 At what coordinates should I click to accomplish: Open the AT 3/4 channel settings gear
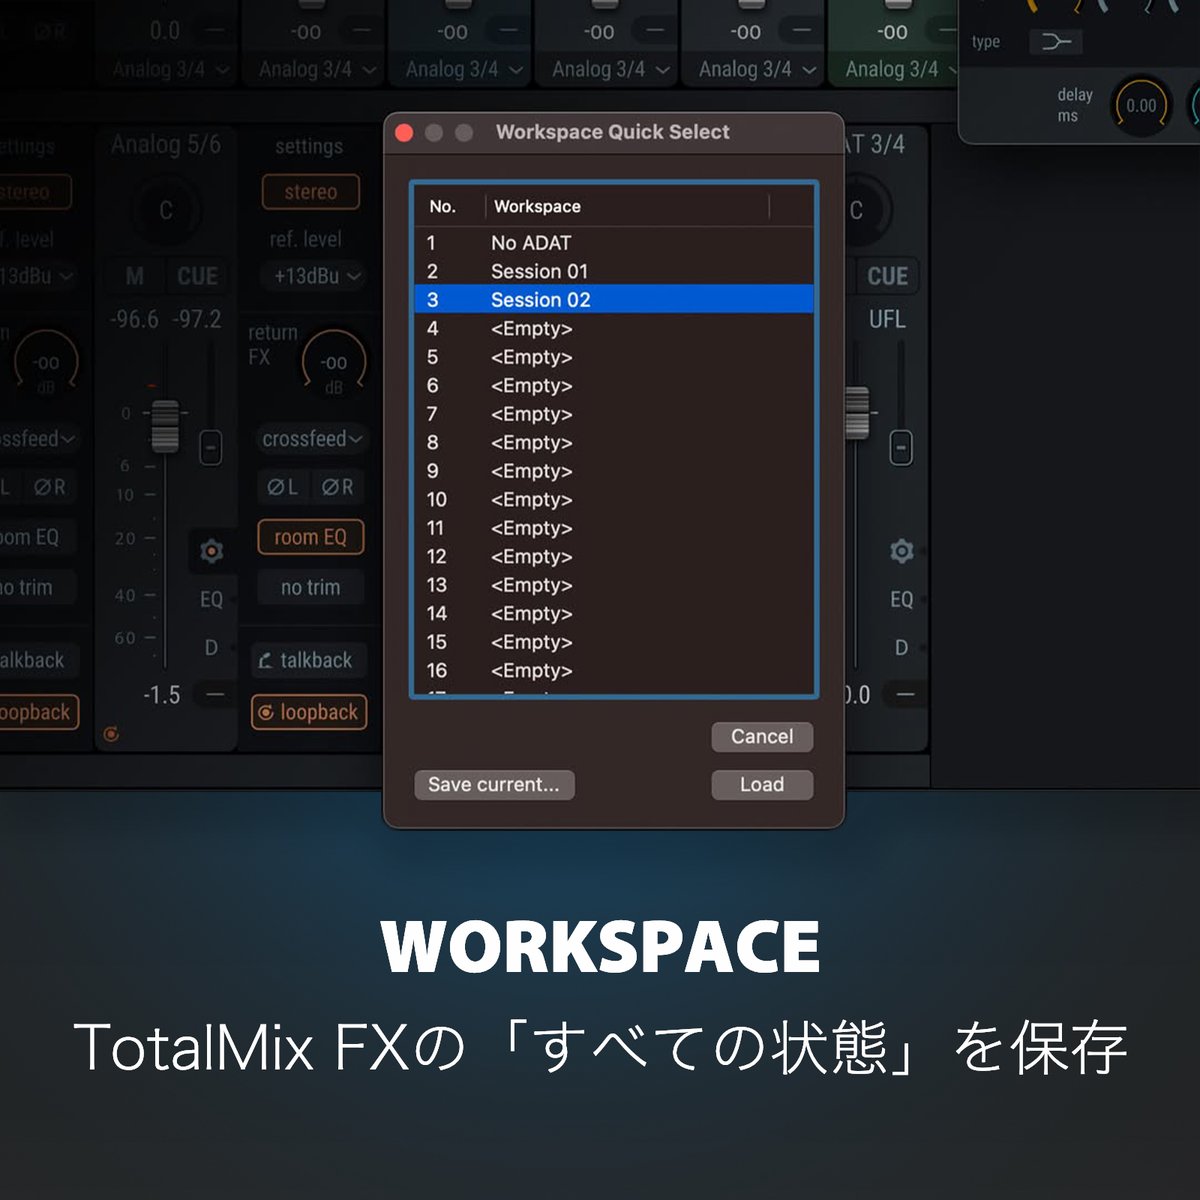coord(901,551)
